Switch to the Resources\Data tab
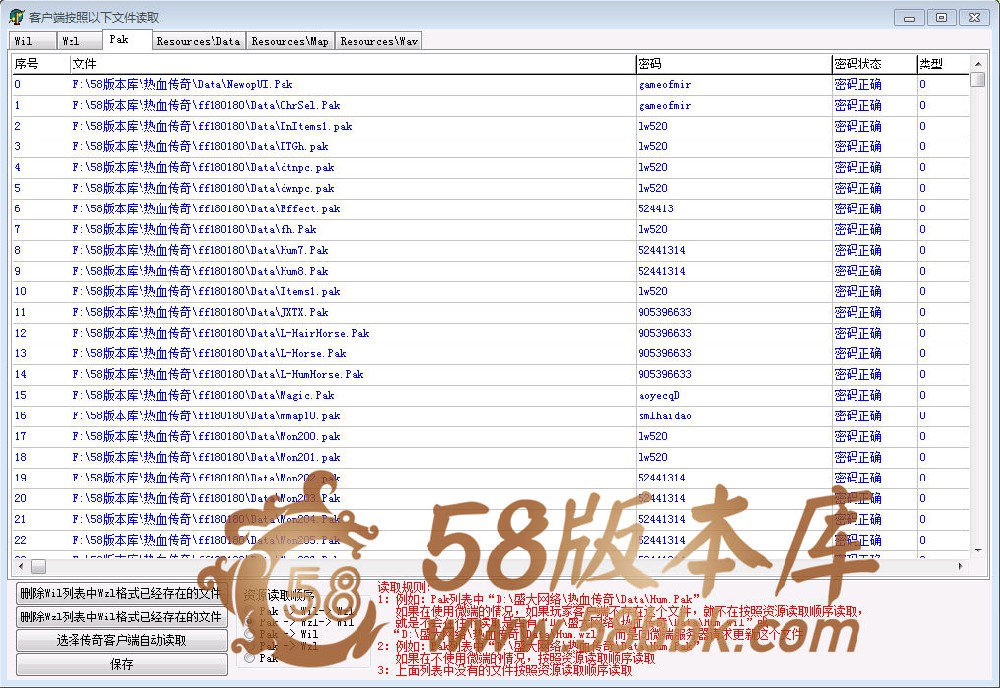The image size is (1000, 688). point(198,41)
